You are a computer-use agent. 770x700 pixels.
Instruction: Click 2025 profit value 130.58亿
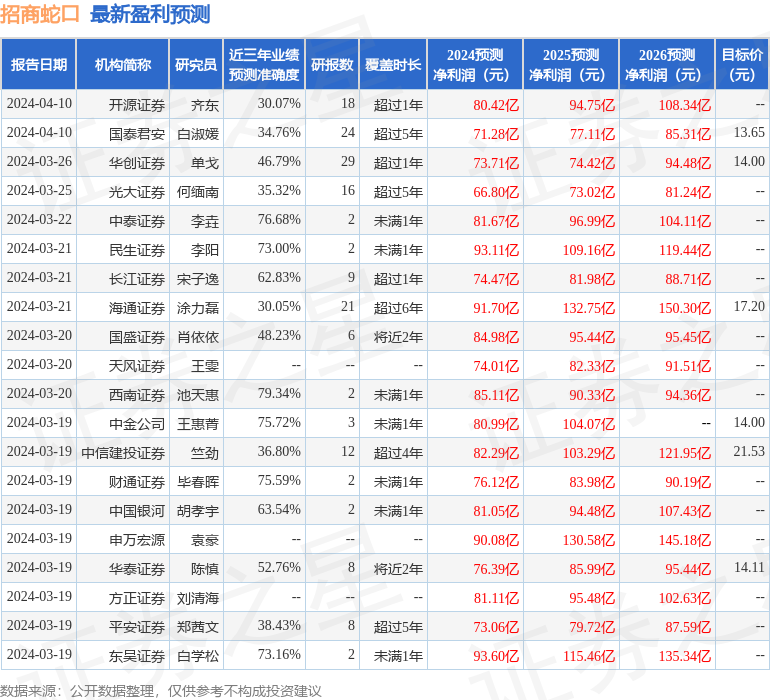(x=589, y=540)
